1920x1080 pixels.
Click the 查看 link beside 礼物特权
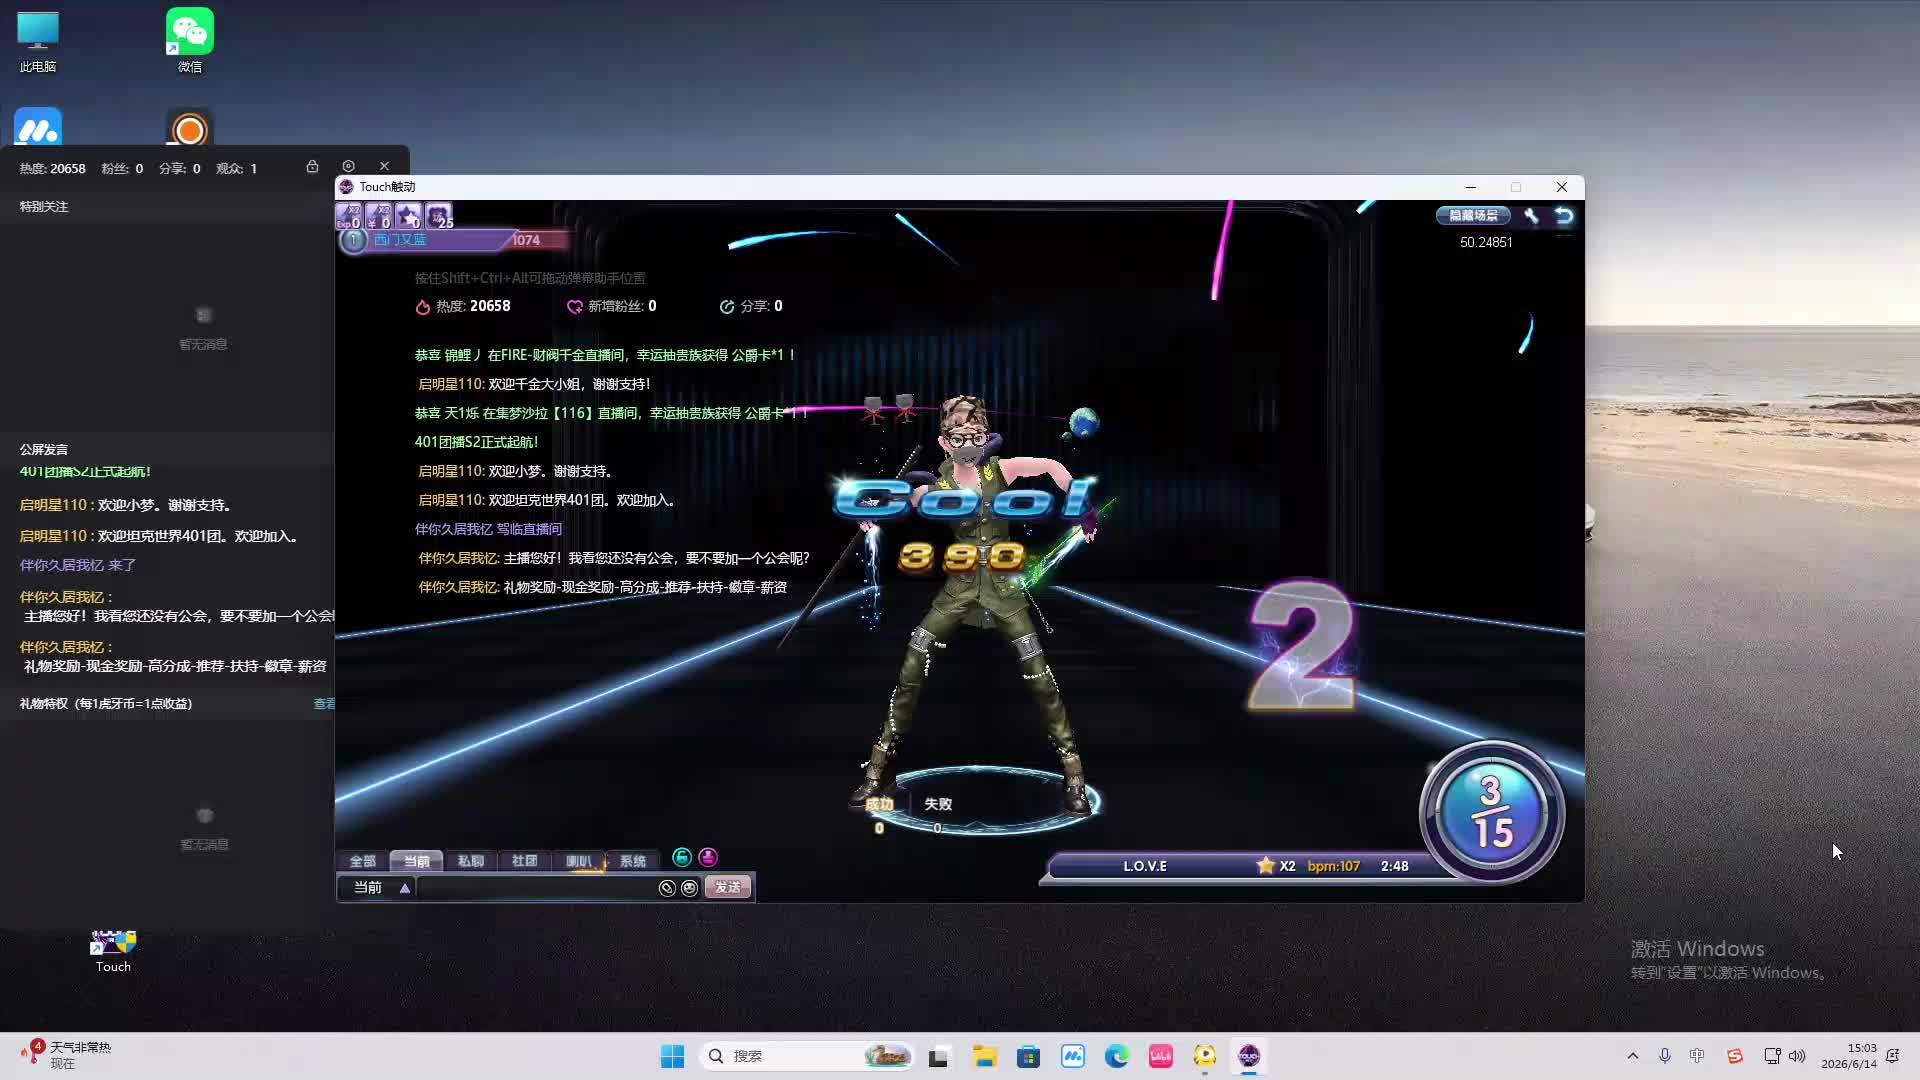click(324, 704)
